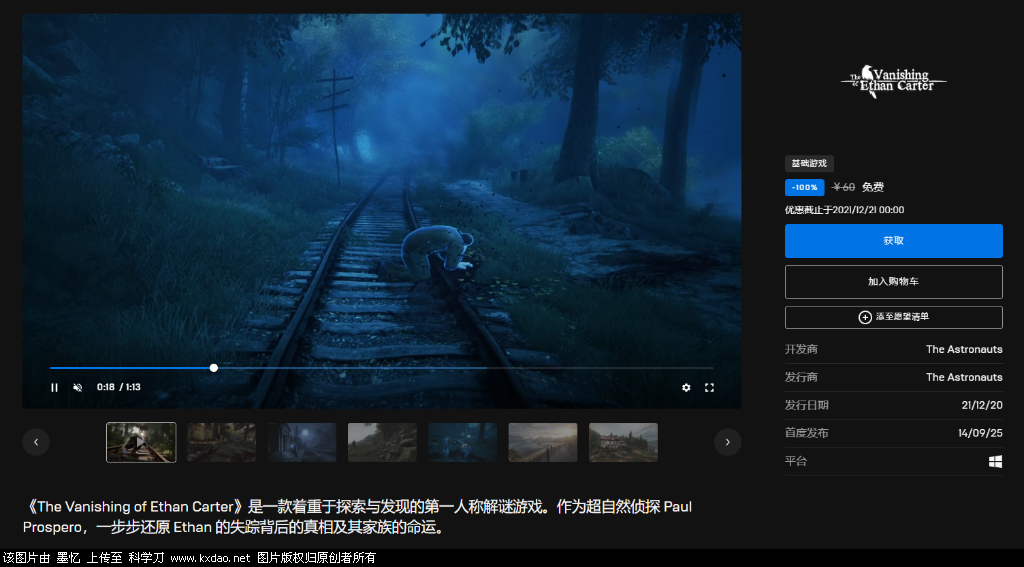Click the initial release date 14/09/25

click(980, 433)
